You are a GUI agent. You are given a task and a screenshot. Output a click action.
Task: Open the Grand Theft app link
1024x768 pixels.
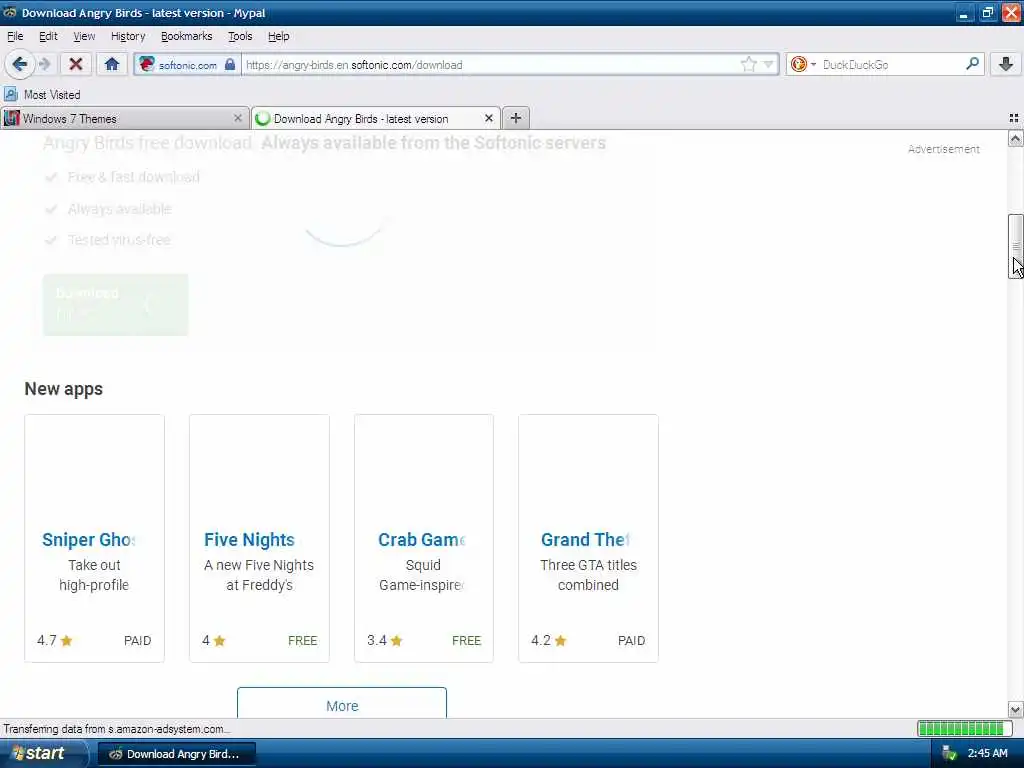[585, 539]
